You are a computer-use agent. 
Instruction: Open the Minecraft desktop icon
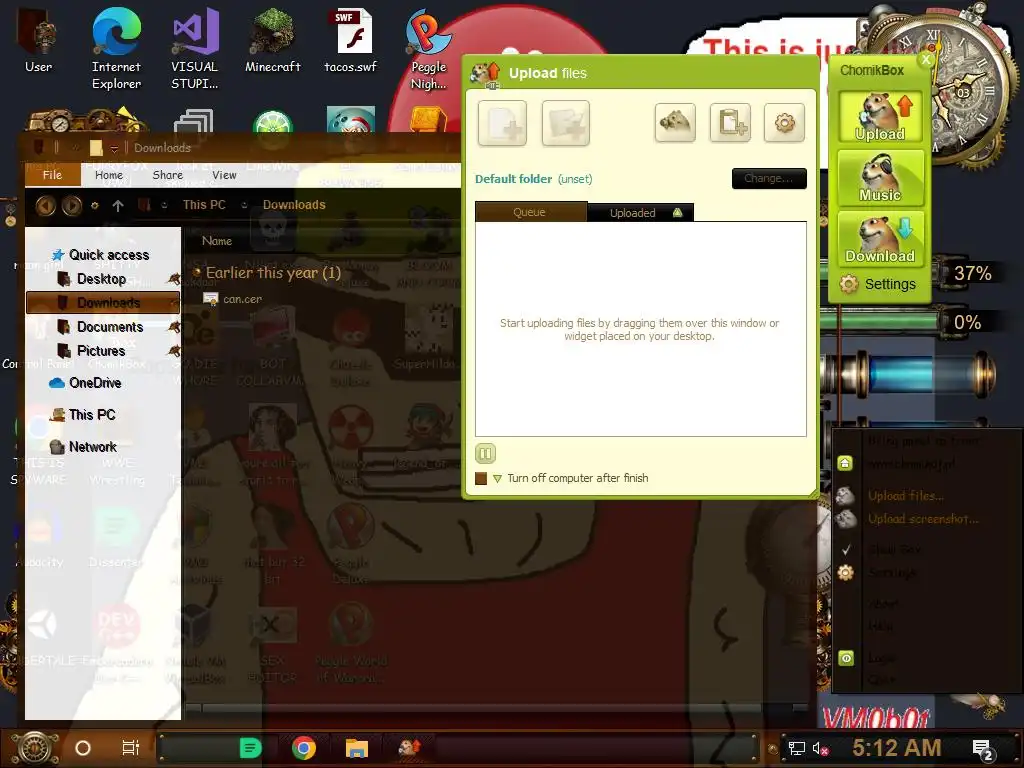coord(272,41)
